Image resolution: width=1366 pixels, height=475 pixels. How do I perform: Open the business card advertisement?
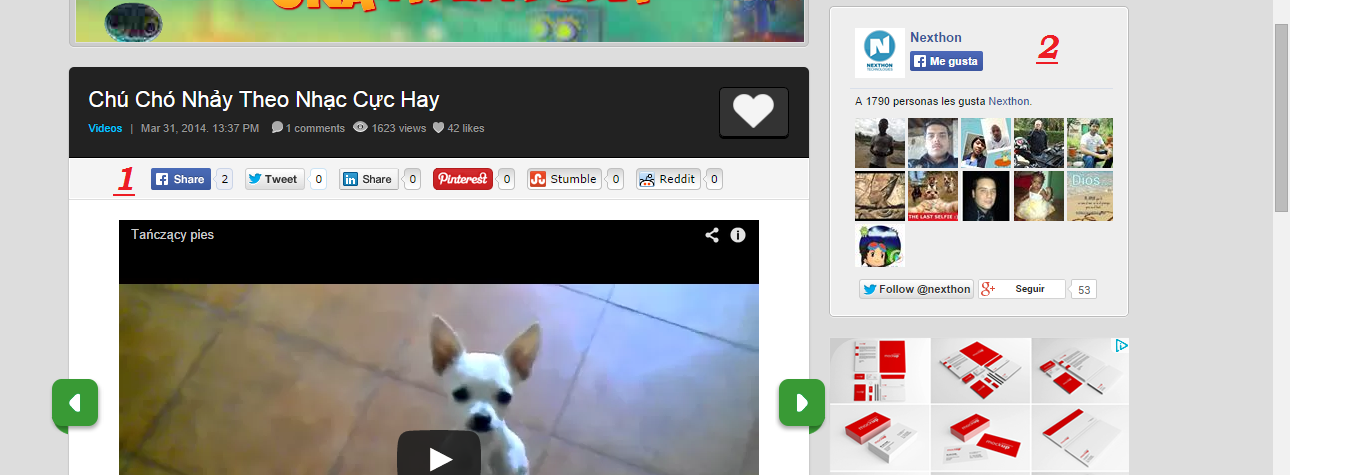pyautogui.click(x=979, y=406)
